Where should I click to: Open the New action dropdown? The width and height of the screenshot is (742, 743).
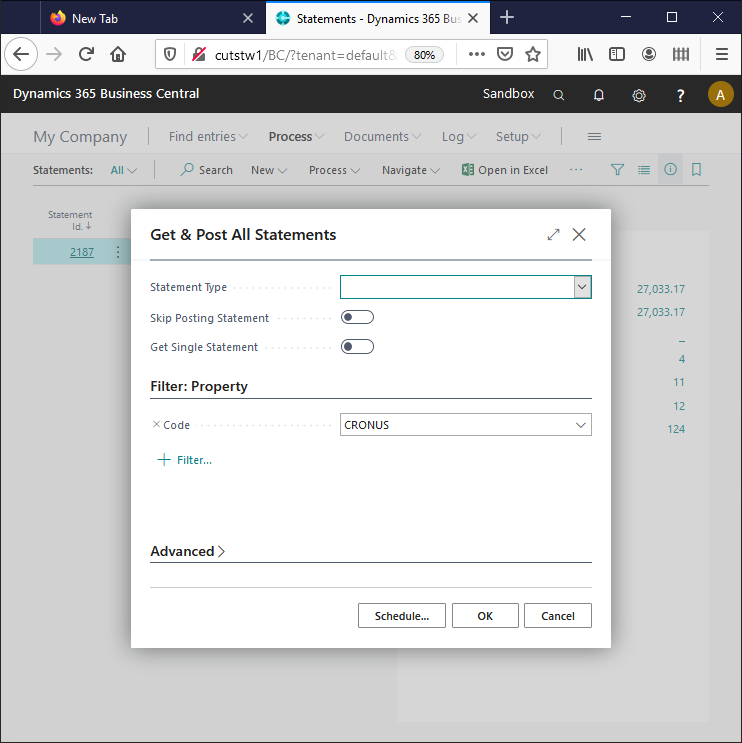[x=269, y=170]
